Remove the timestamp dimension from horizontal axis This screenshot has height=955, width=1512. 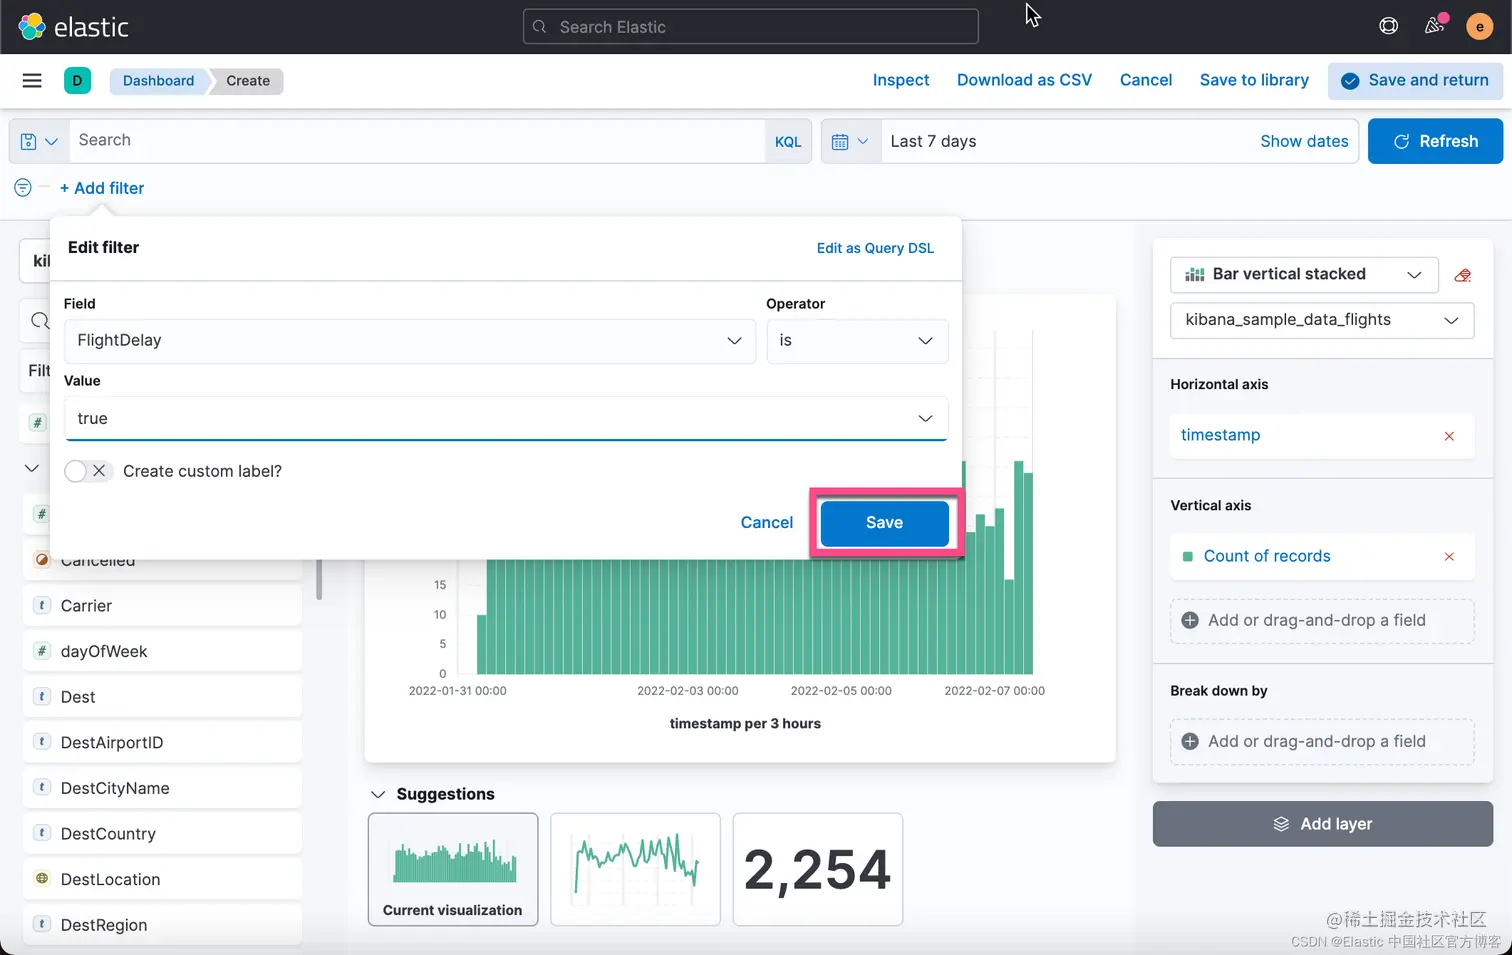tap(1449, 436)
